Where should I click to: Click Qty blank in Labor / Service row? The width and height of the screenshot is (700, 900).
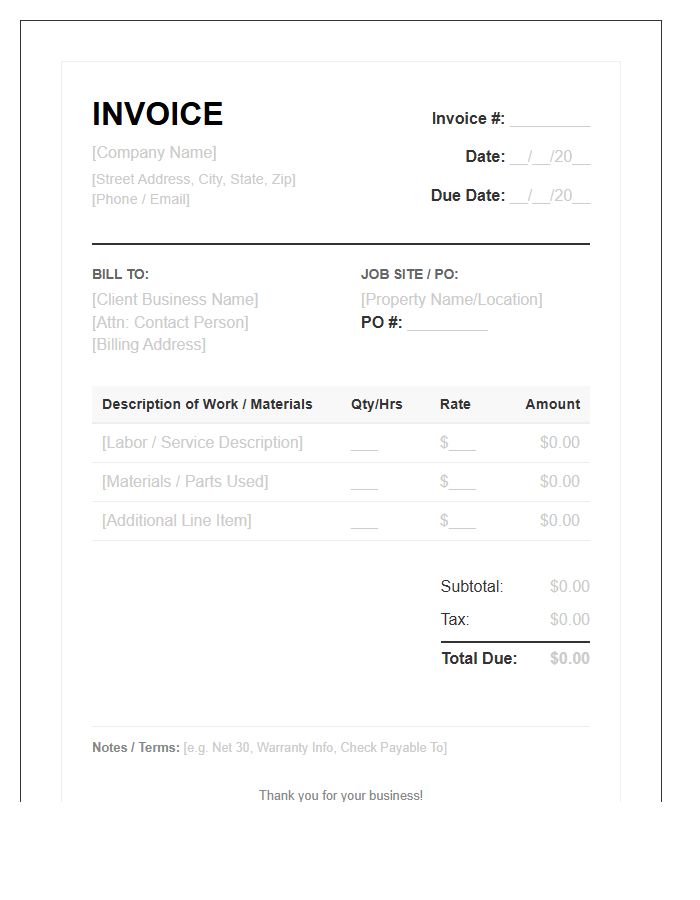[x=364, y=444]
